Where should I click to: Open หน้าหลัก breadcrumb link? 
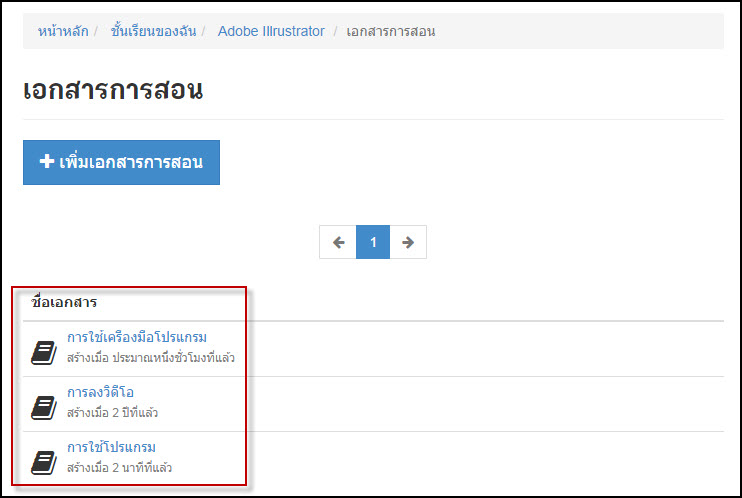click(x=63, y=31)
